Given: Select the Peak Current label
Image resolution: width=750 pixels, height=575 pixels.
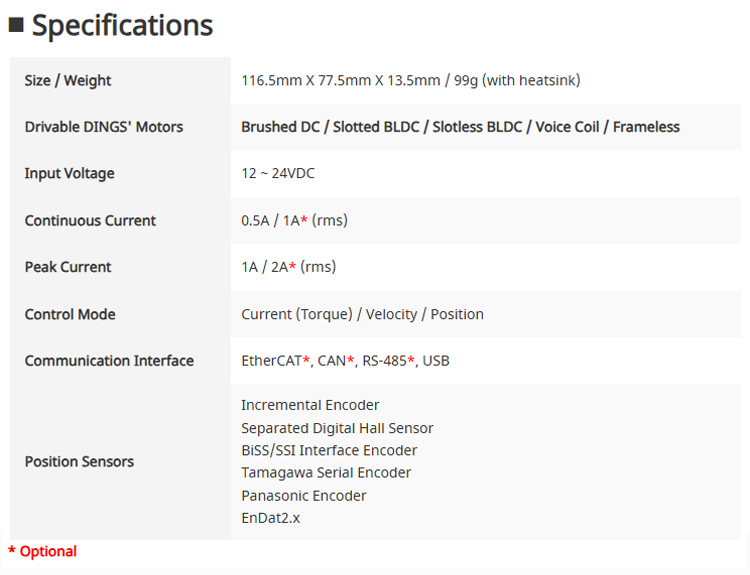Looking at the screenshot, I should point(68,267).
